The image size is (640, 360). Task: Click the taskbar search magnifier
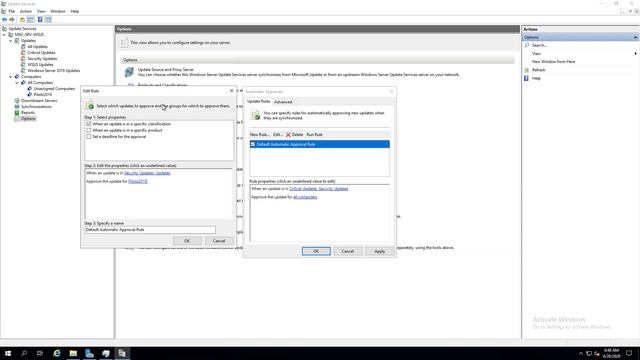point(24,353)
